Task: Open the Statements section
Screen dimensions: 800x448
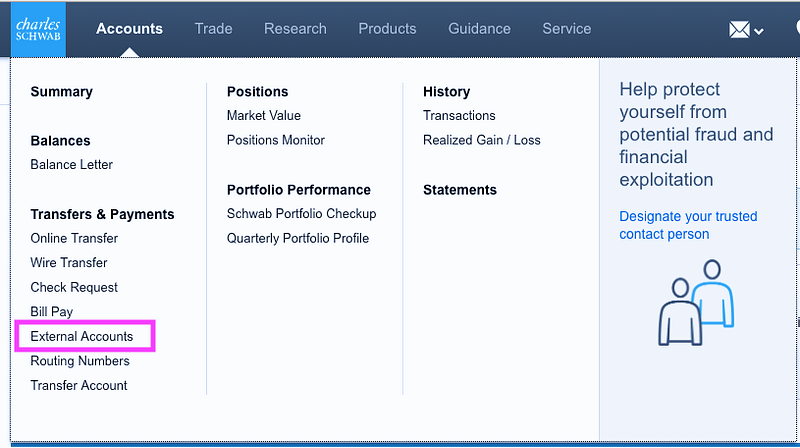Action: (x=460, y=190)
